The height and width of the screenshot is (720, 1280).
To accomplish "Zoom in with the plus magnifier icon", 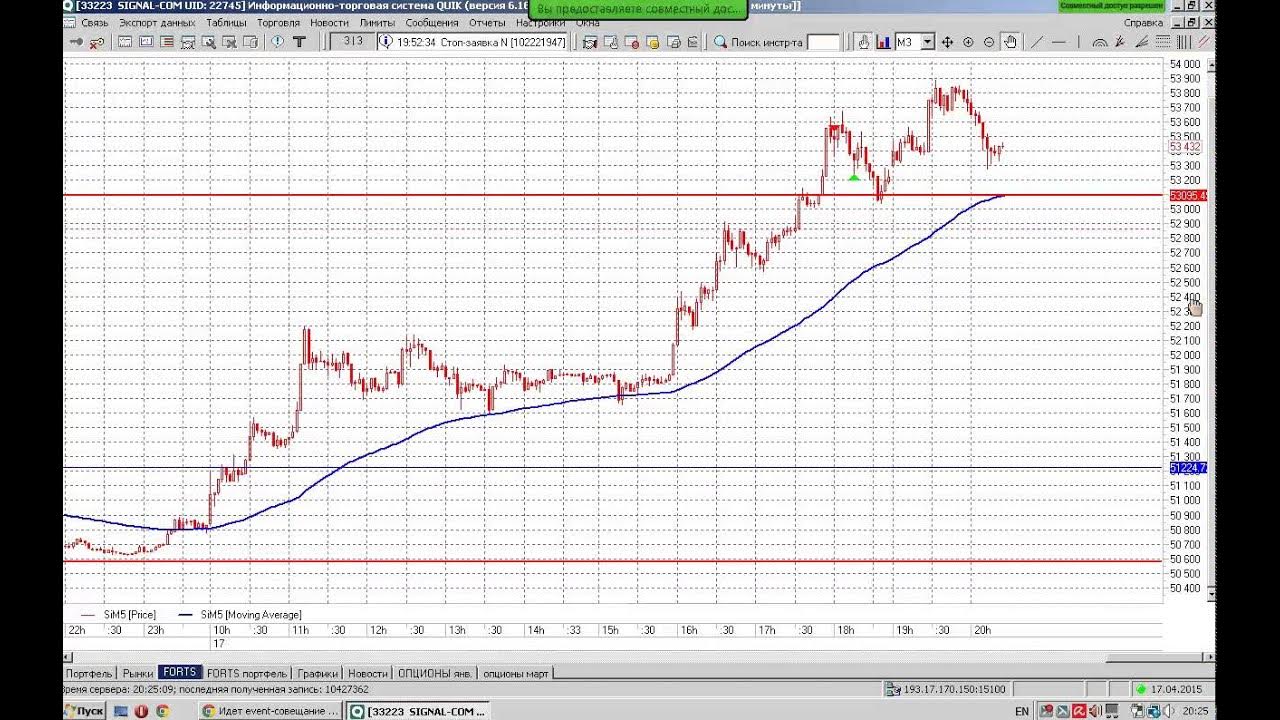I will (968, 42).
